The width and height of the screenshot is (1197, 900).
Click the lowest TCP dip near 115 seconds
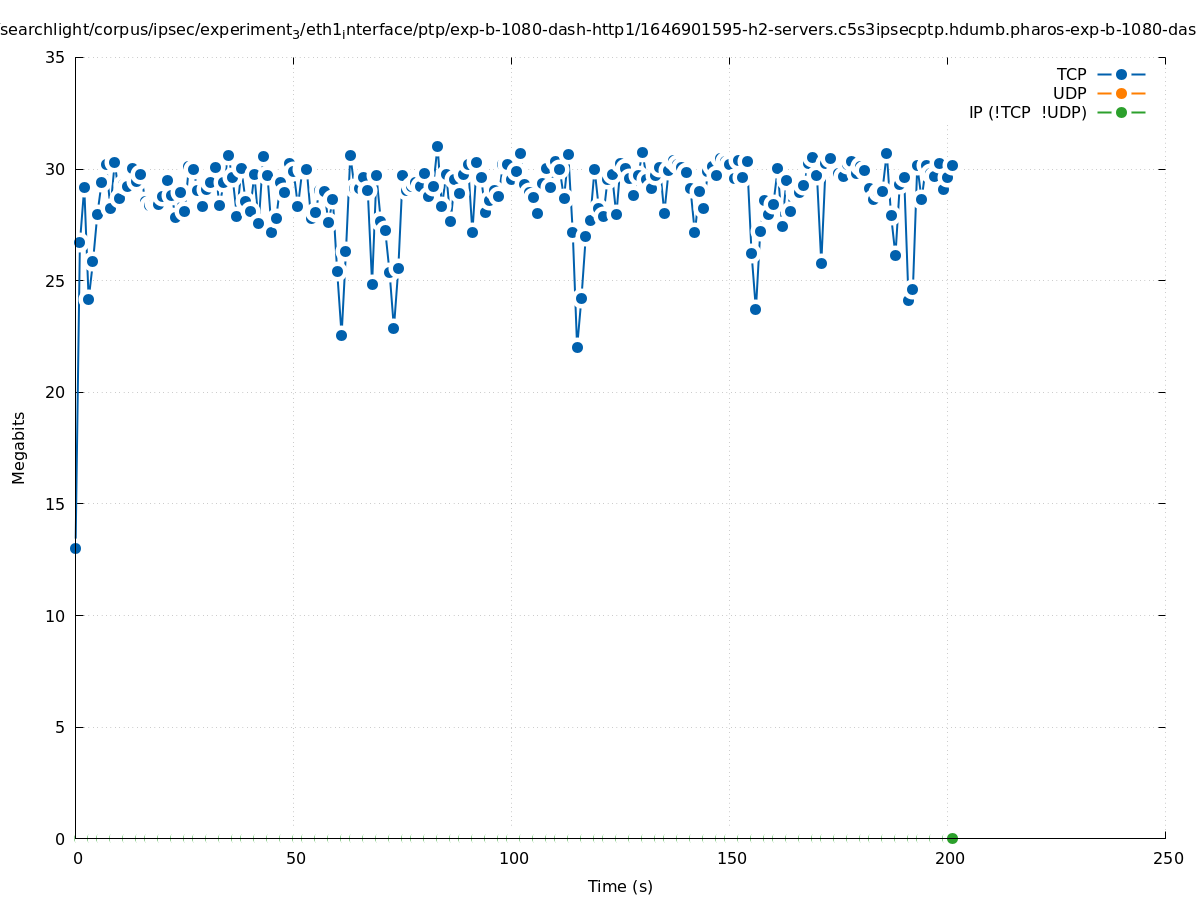pyautogui.click(x=577, y=347)
